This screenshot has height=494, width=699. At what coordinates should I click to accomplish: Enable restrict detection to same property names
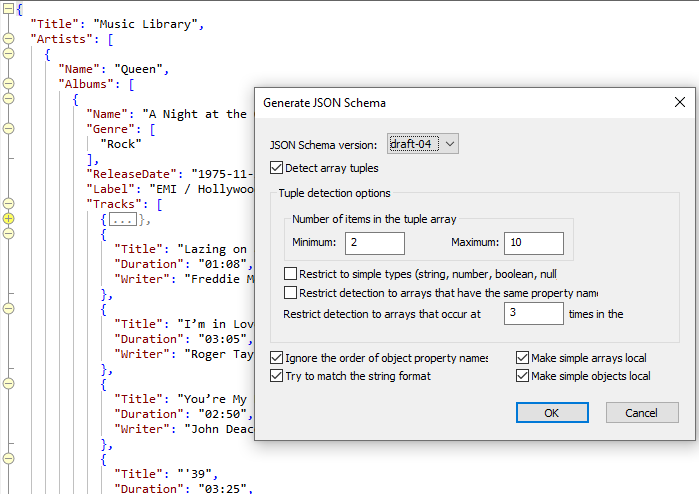(291, 293)
